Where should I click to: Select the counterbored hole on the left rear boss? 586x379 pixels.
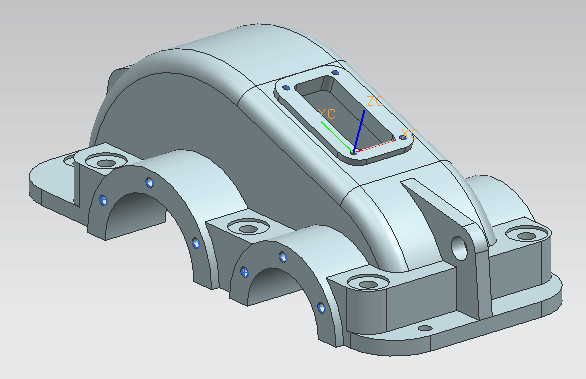click(x=106, y=162)
